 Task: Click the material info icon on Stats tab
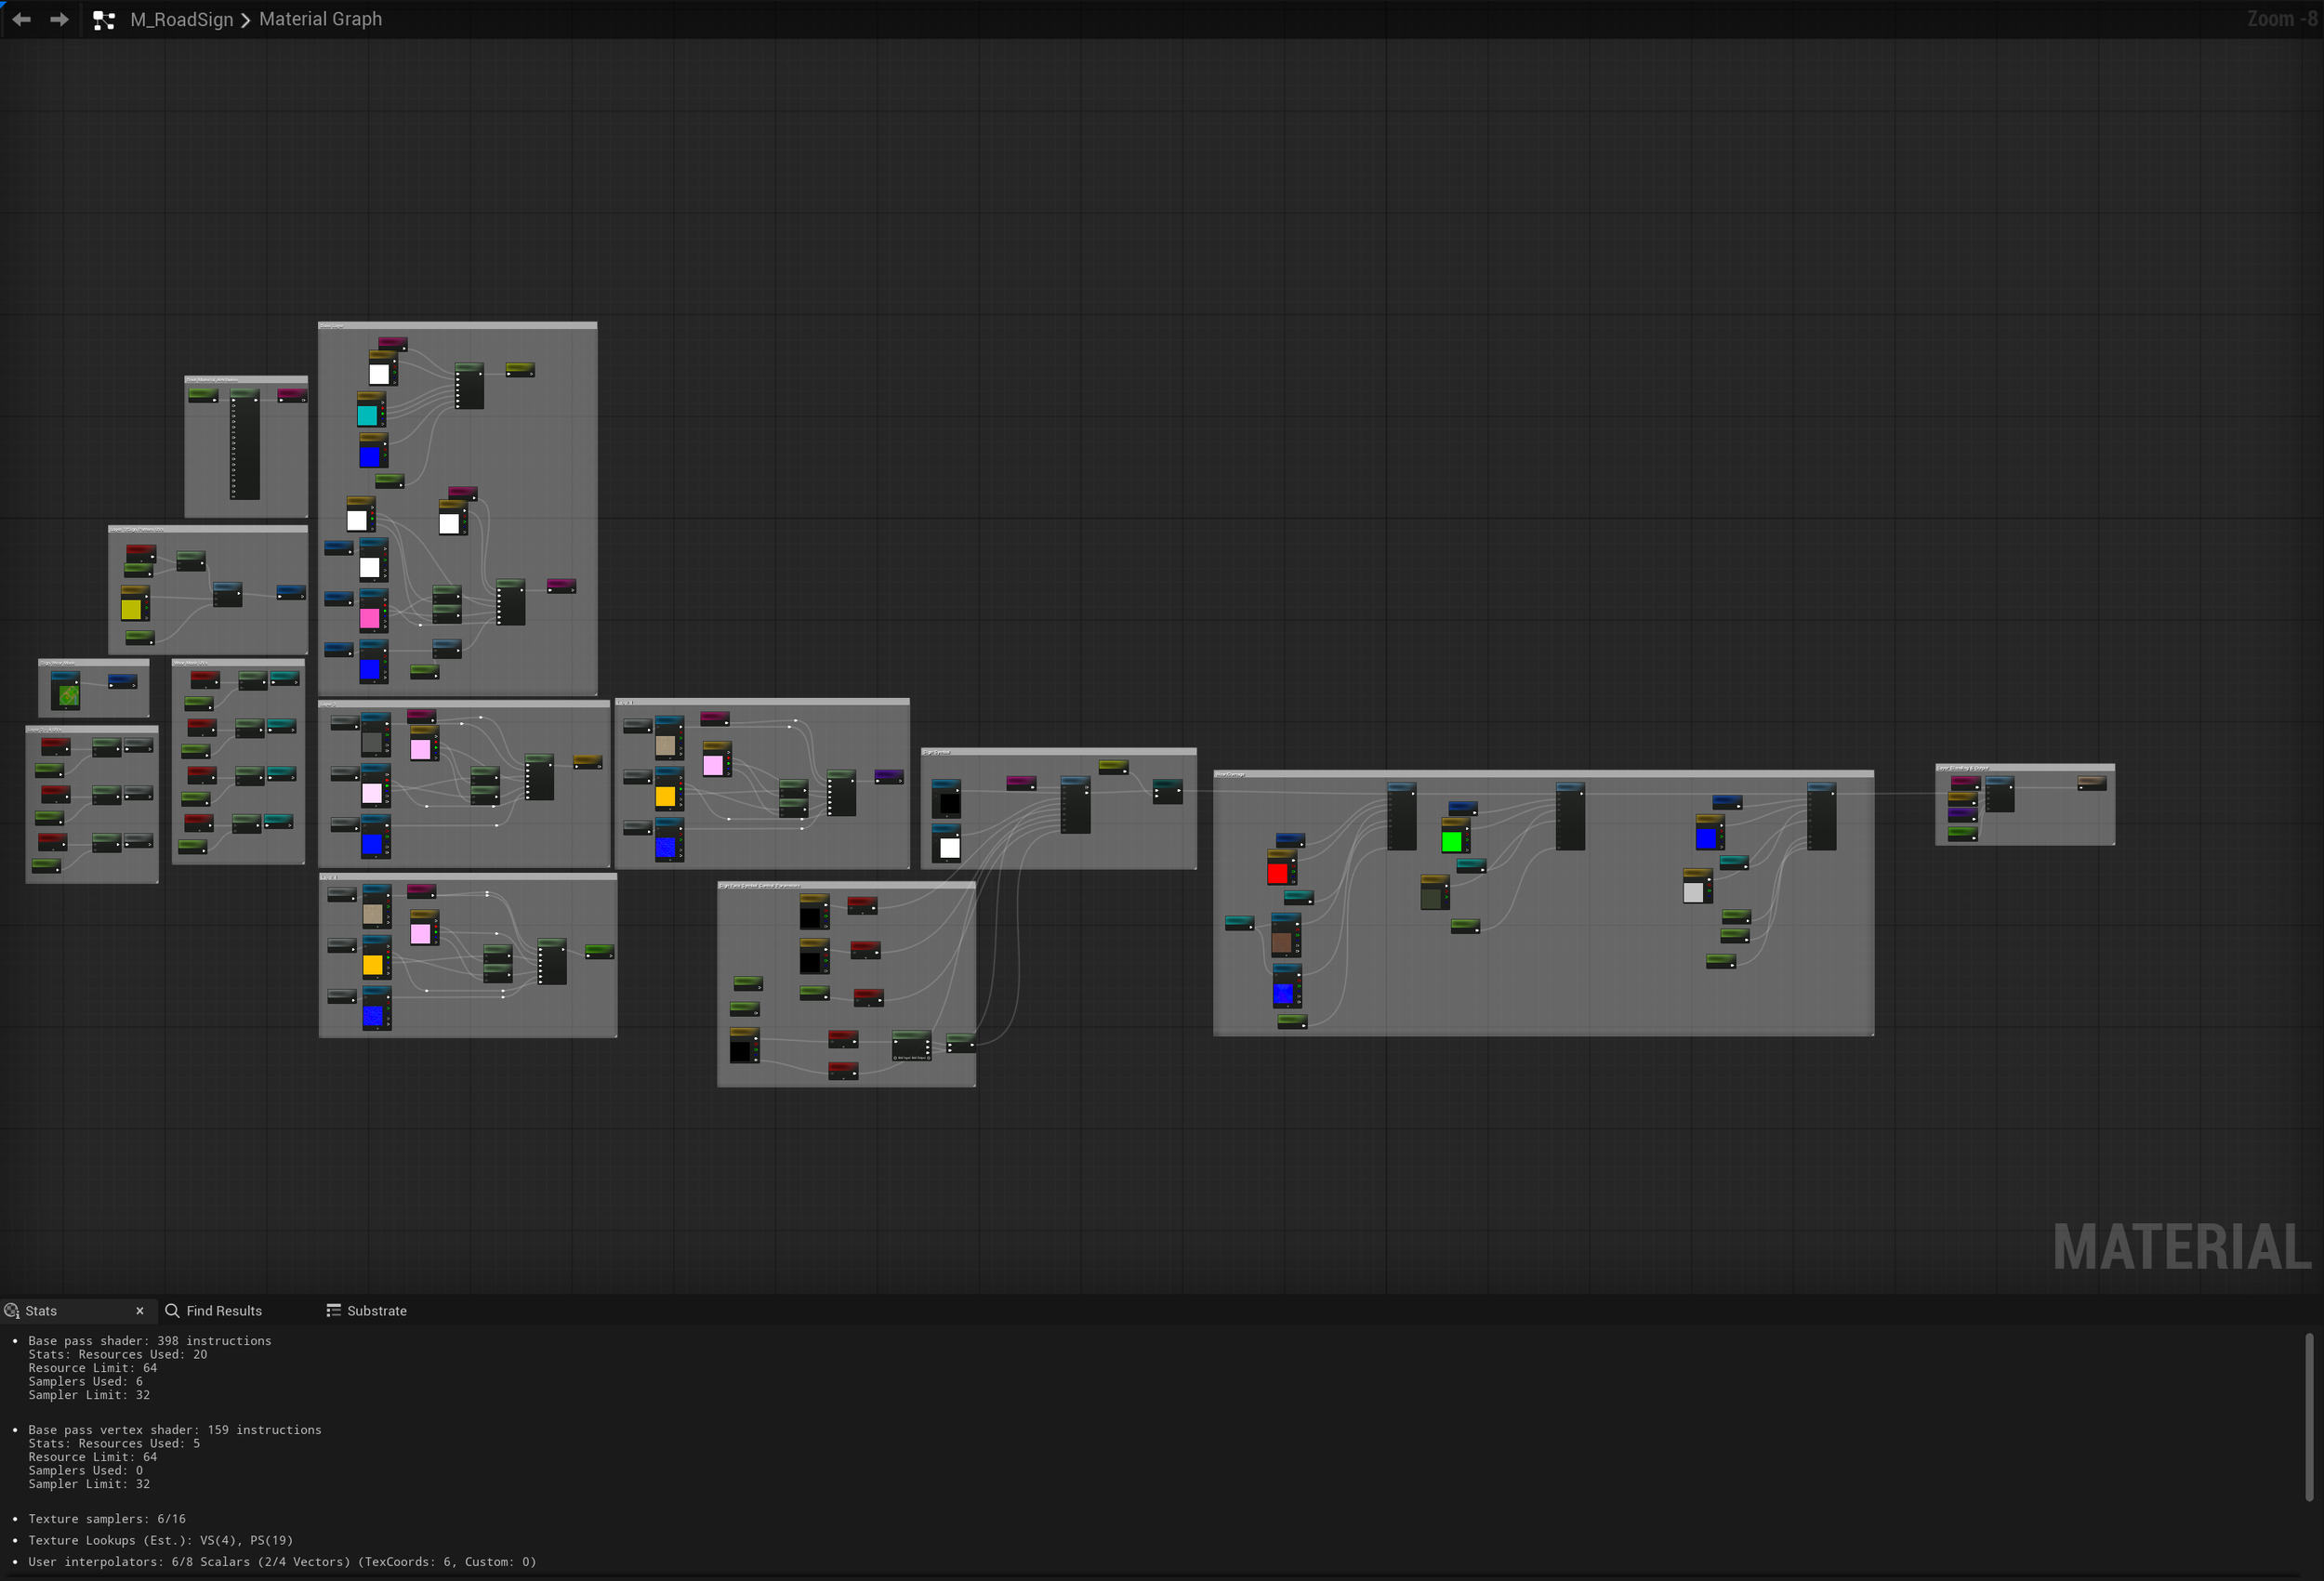tap(11, 1311)
